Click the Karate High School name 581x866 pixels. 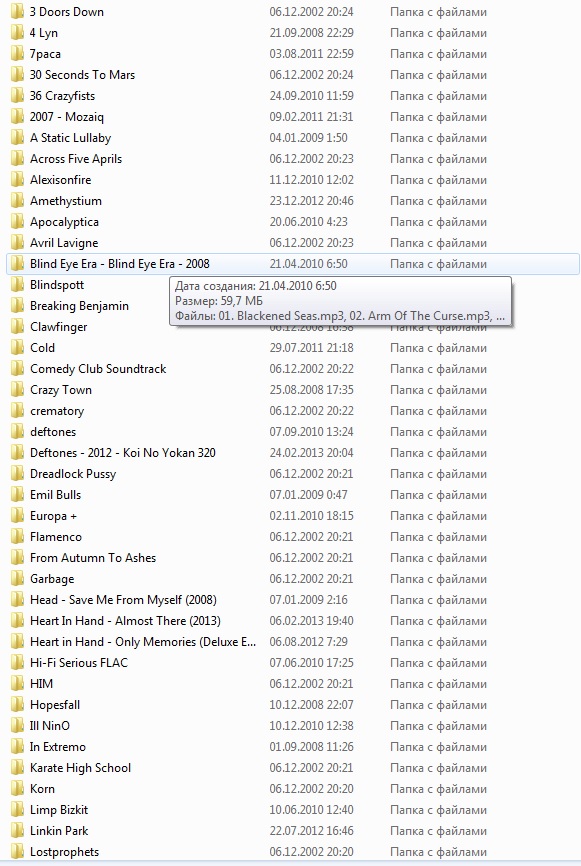coord(80,768)
